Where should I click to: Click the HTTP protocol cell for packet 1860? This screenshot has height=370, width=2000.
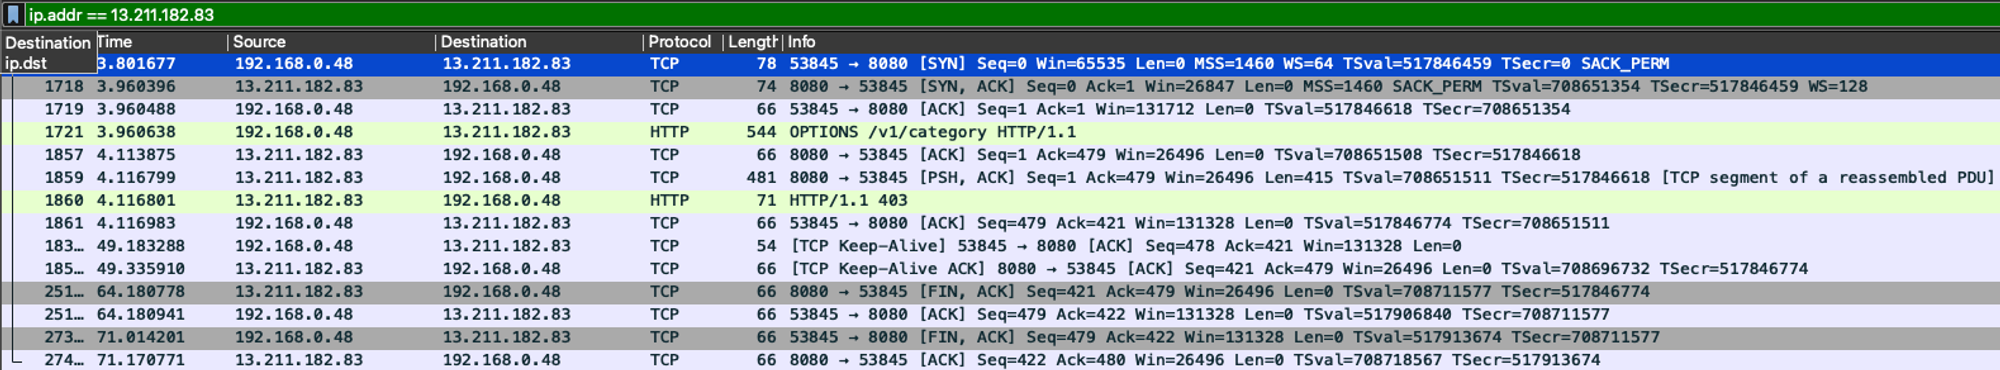pyautogui.click(x=669, y=201)
